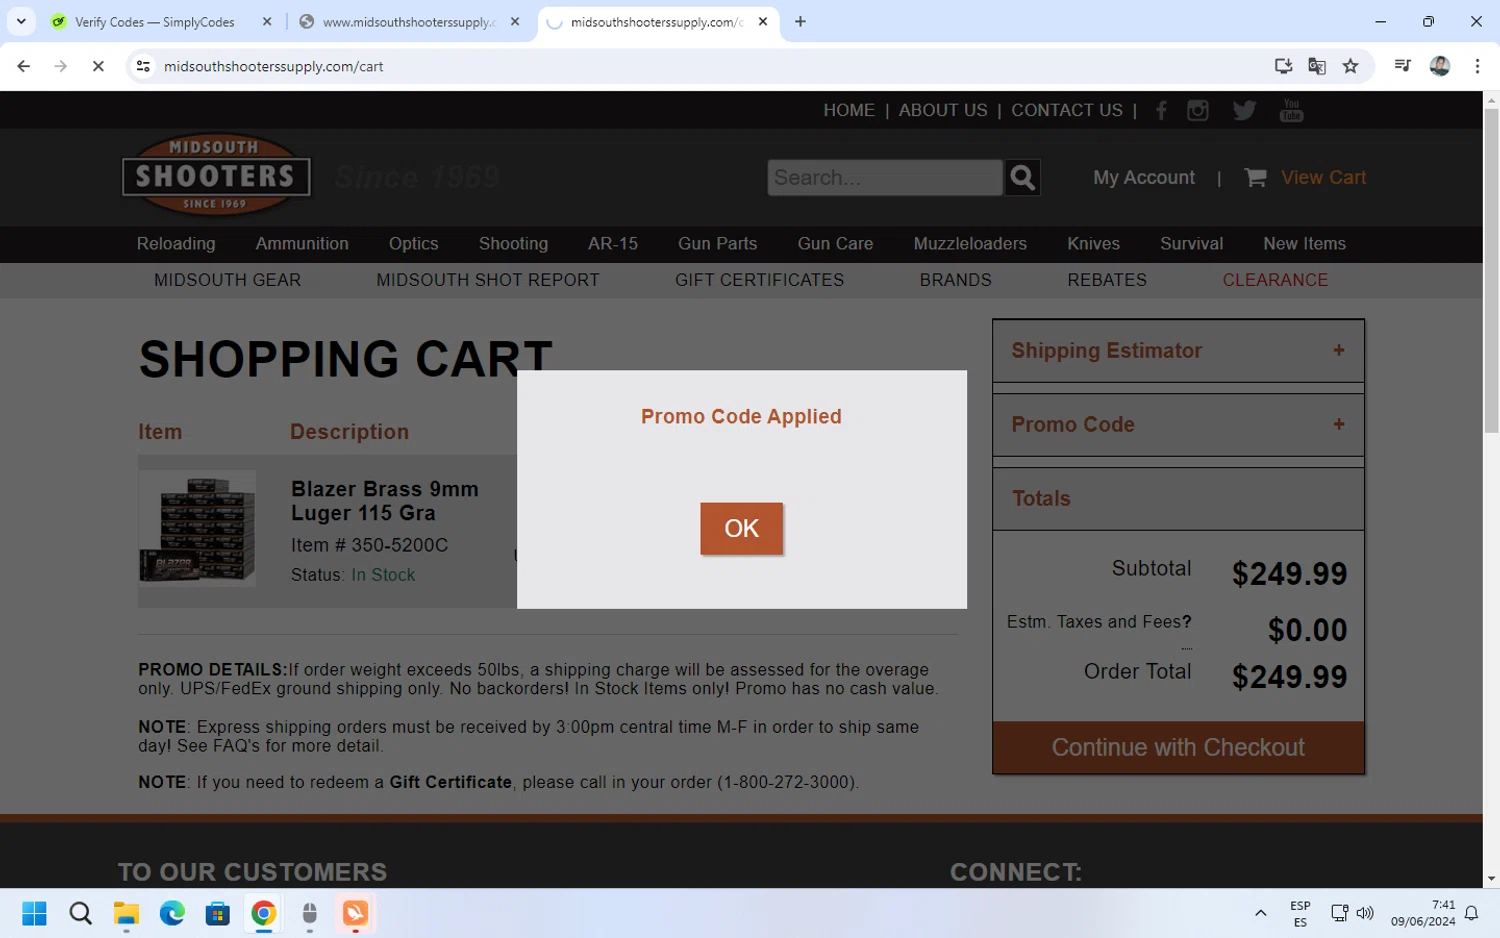Open Windows taskbar search
Image resolution: width=1500 pixels, height=938 pixels.
click(x=81, y=913)
